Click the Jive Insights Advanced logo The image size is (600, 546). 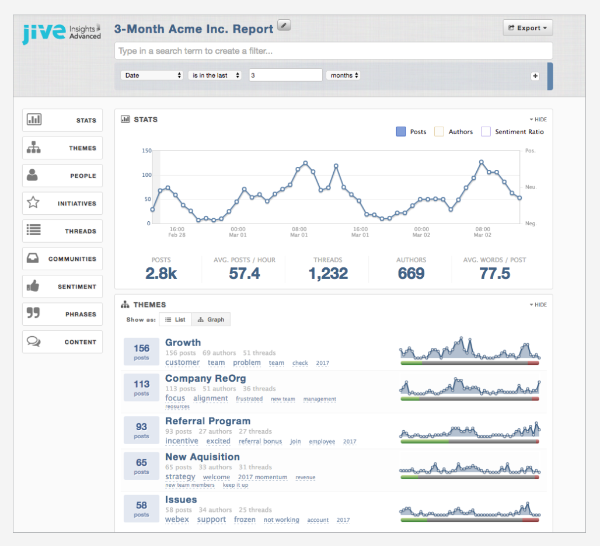click(62, 34)
